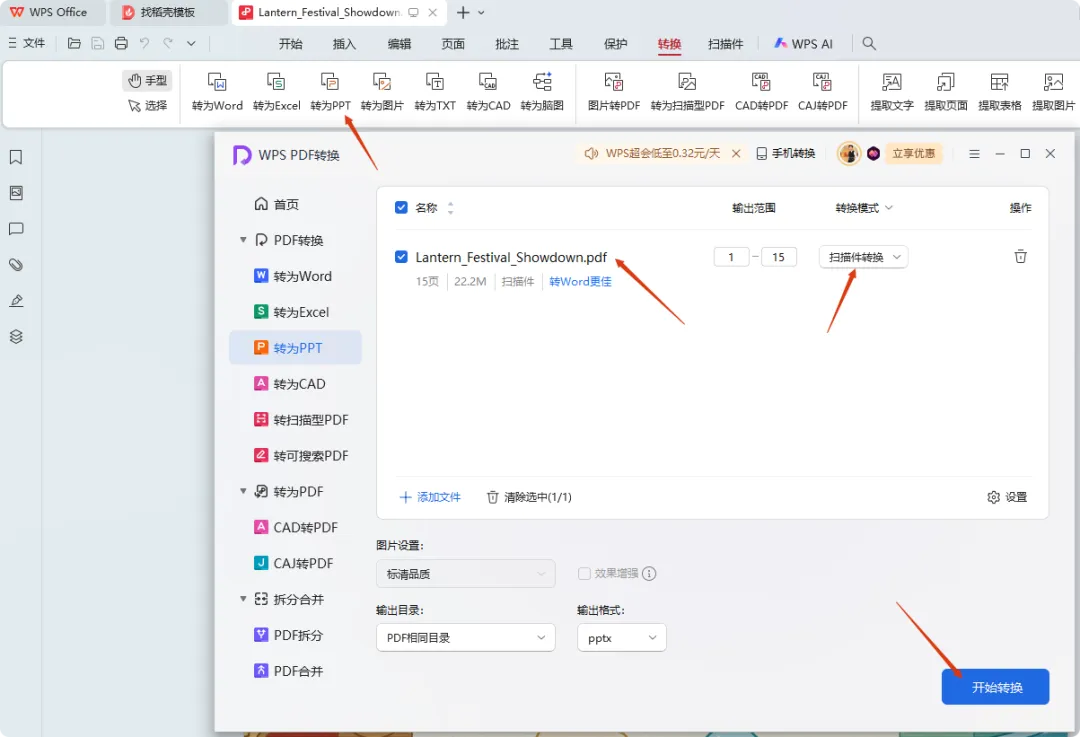This screenshot has height=737, width=1080.
Task: Click the search magnifier icon
Action: pyautogui.click(x=869, y=43)
